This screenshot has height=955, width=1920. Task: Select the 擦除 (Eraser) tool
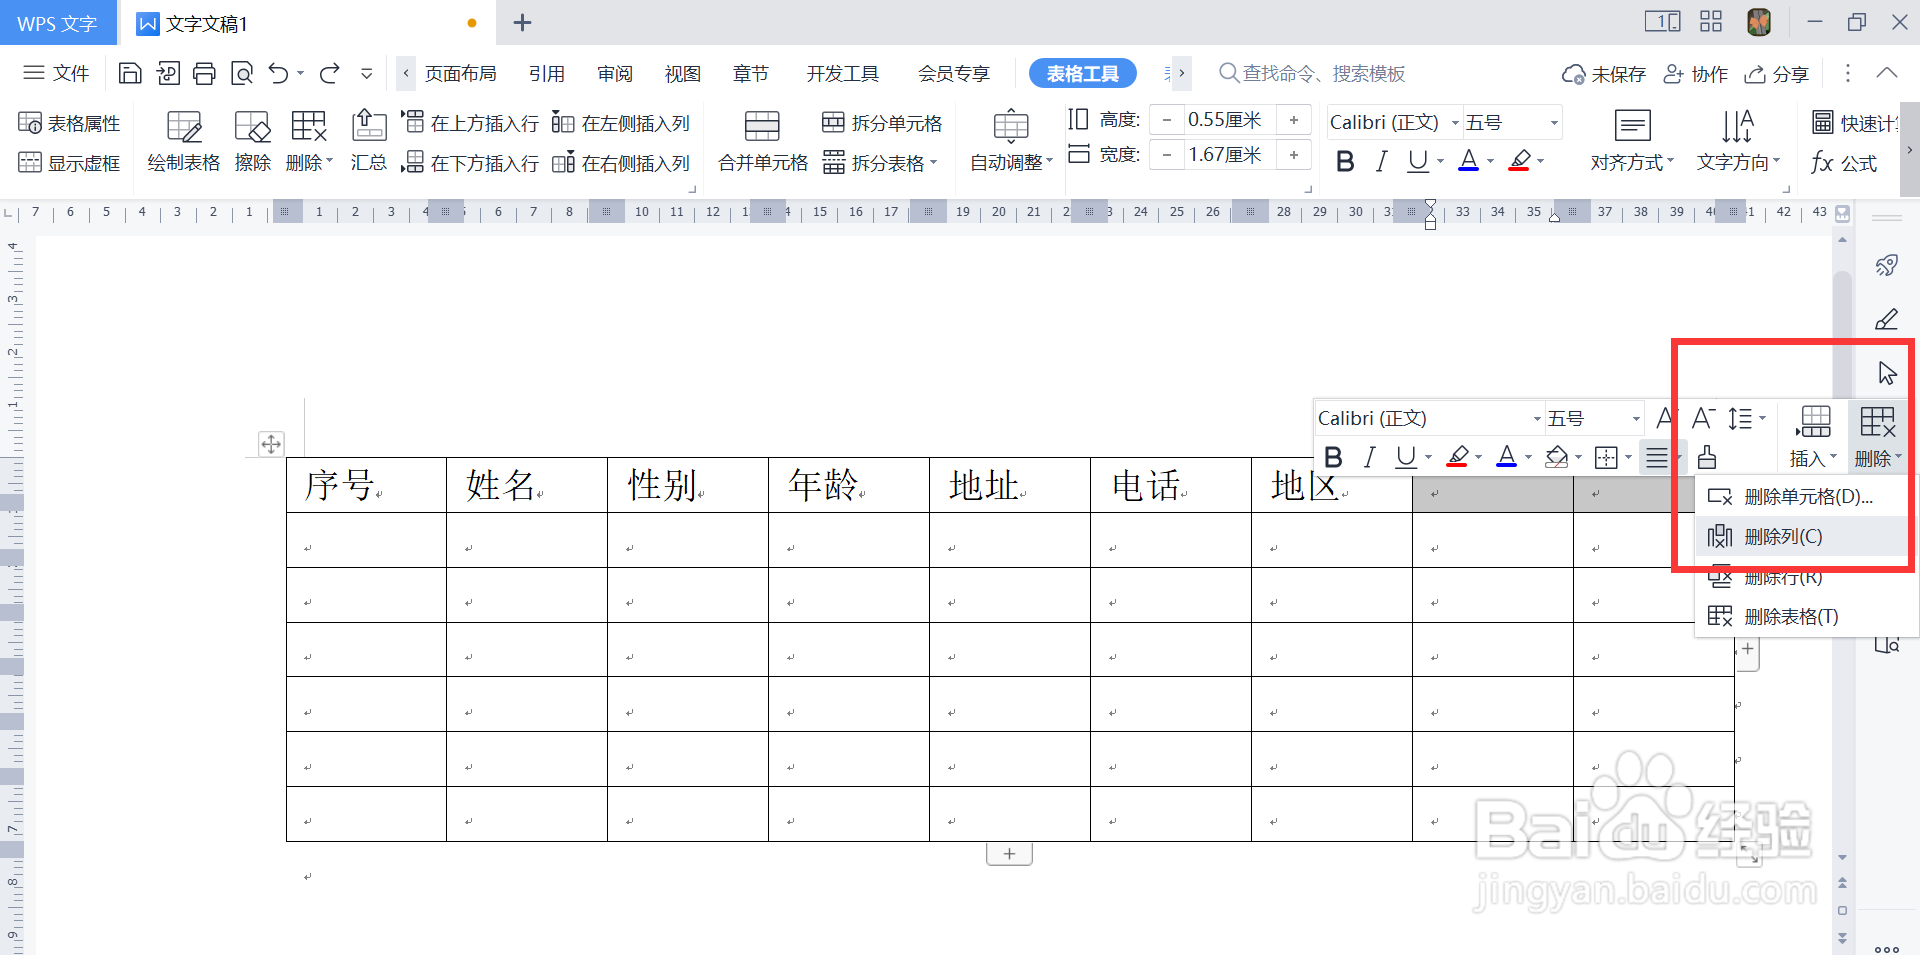tap(251, 138)
